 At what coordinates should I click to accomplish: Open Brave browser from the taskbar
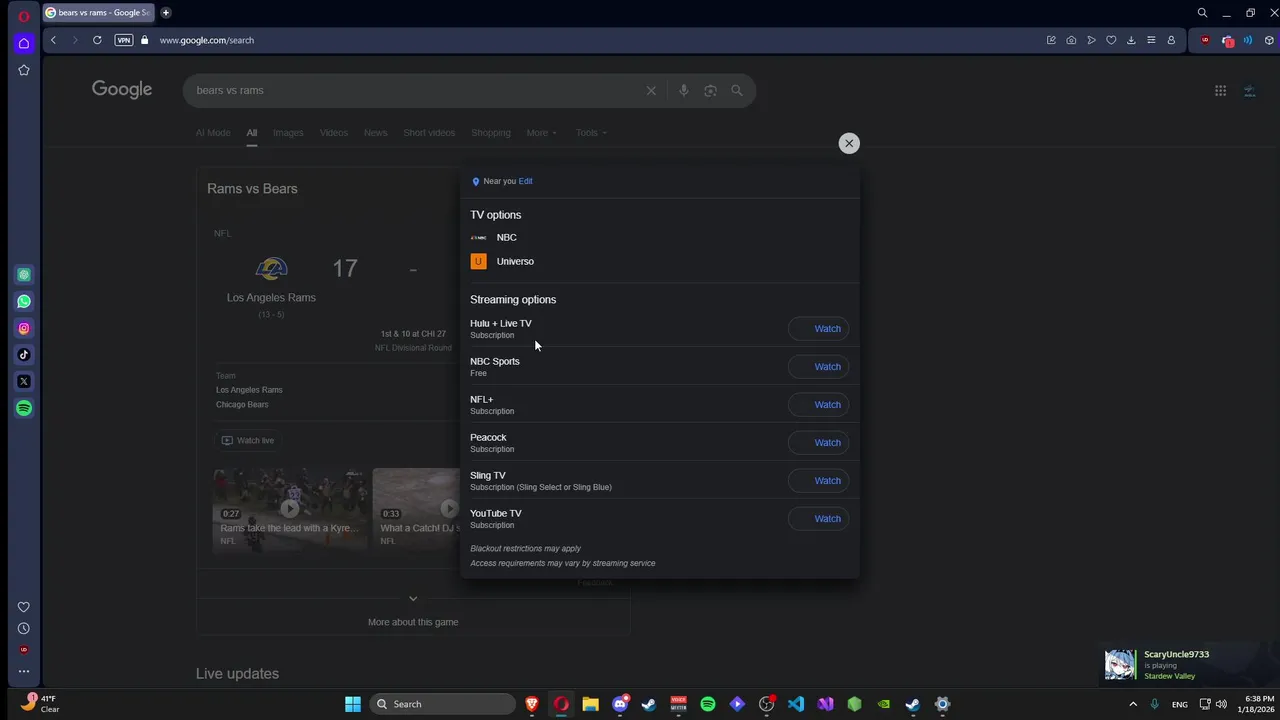coord(532,704)
